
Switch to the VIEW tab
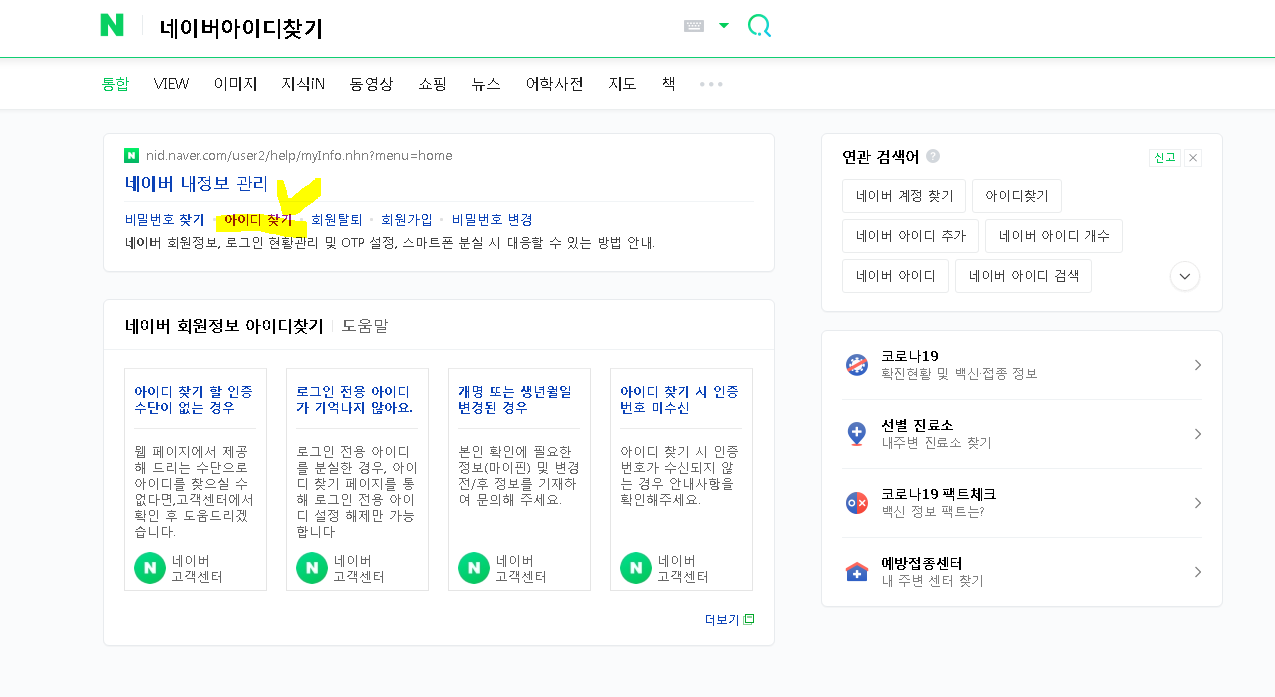click(171, 84)
